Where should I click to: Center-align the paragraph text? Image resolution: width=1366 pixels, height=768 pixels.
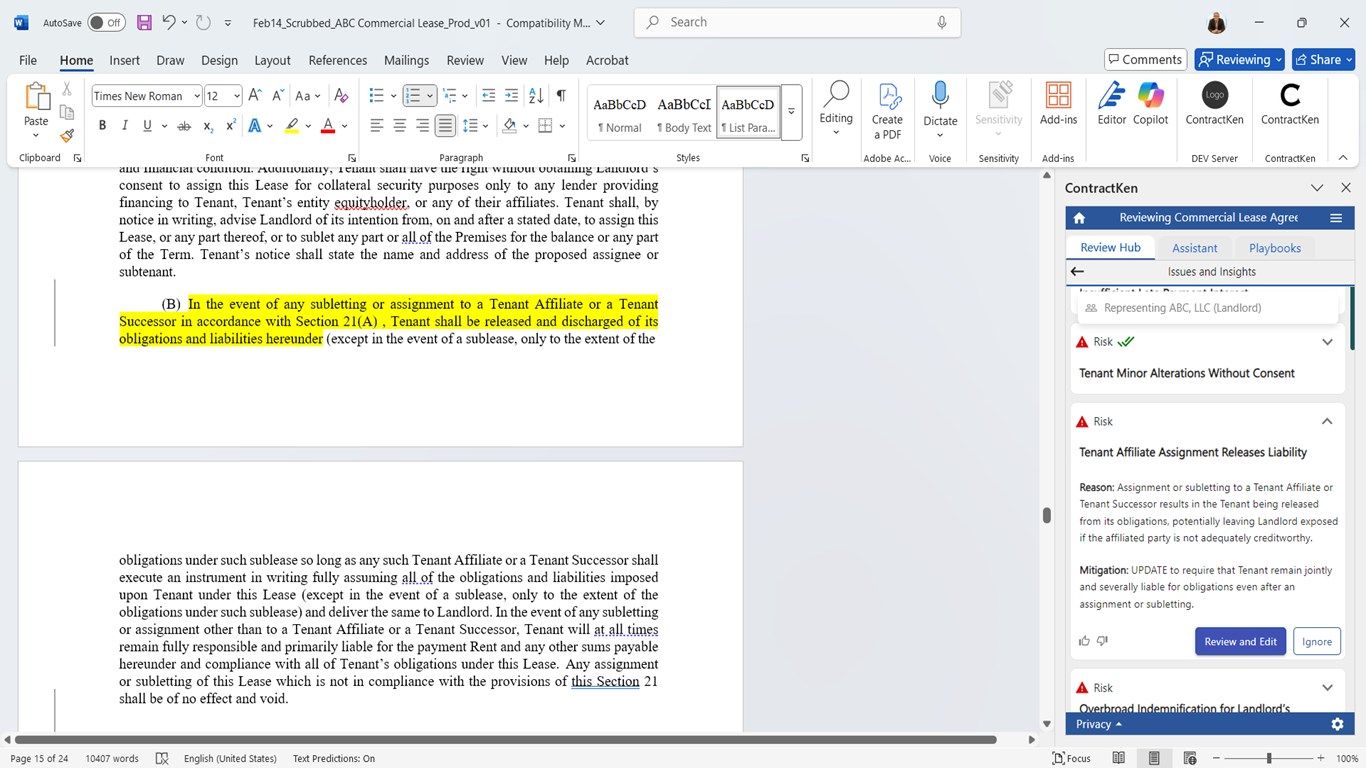pyautogui.click(x=399, y=126)
